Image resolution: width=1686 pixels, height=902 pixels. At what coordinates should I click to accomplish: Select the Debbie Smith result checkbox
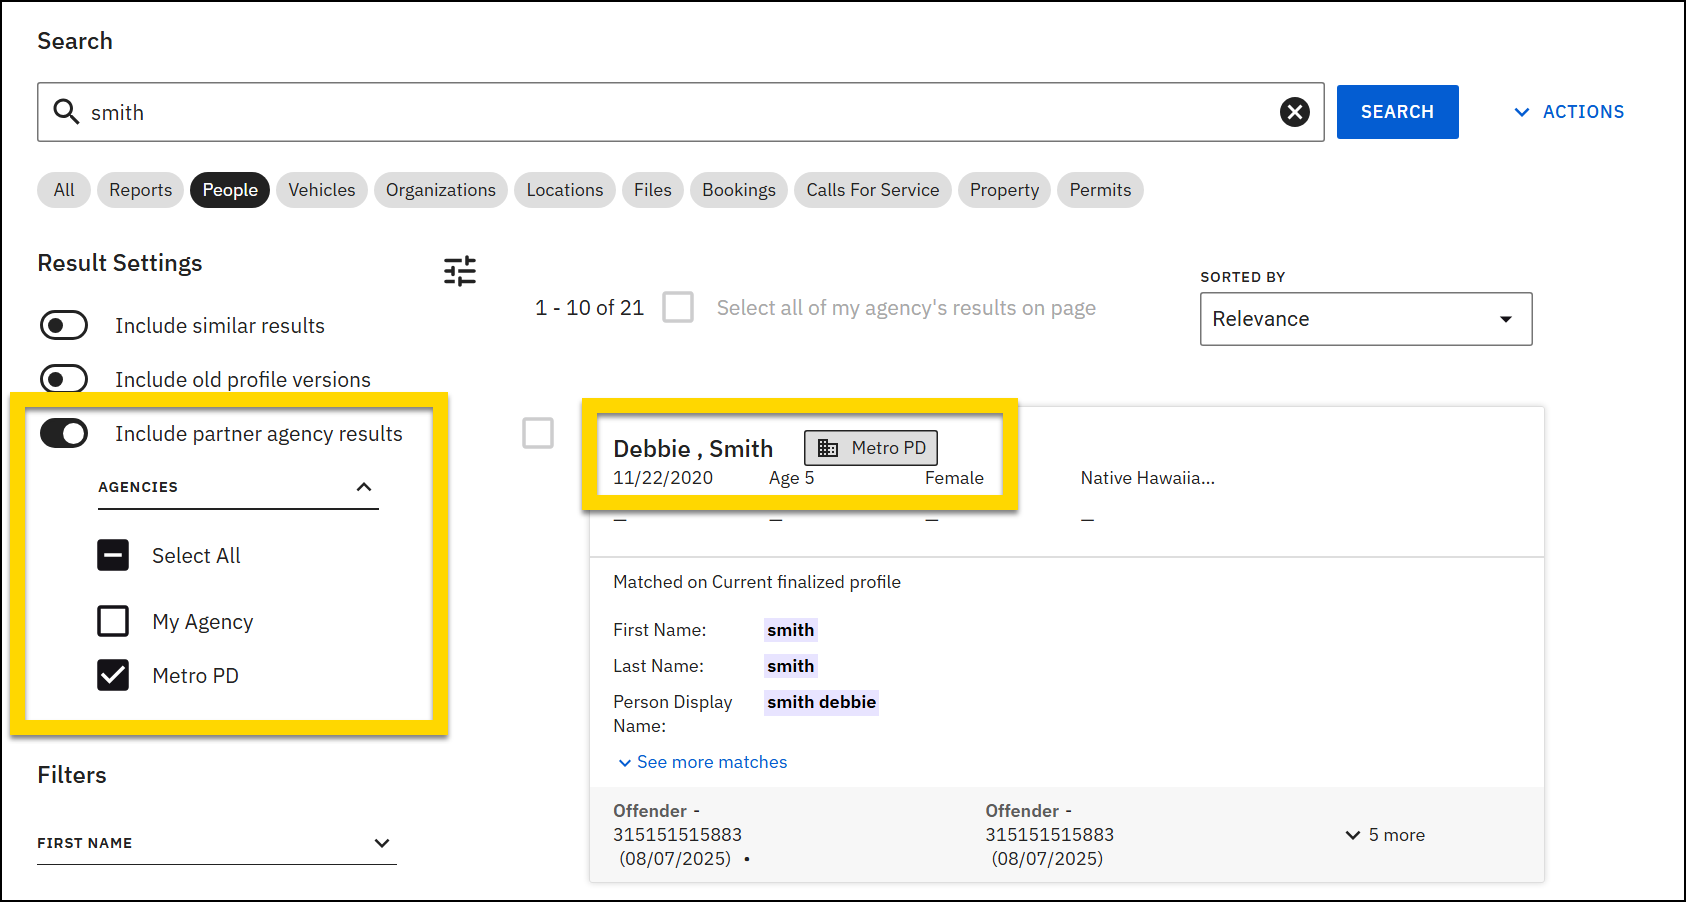(538, 433)
